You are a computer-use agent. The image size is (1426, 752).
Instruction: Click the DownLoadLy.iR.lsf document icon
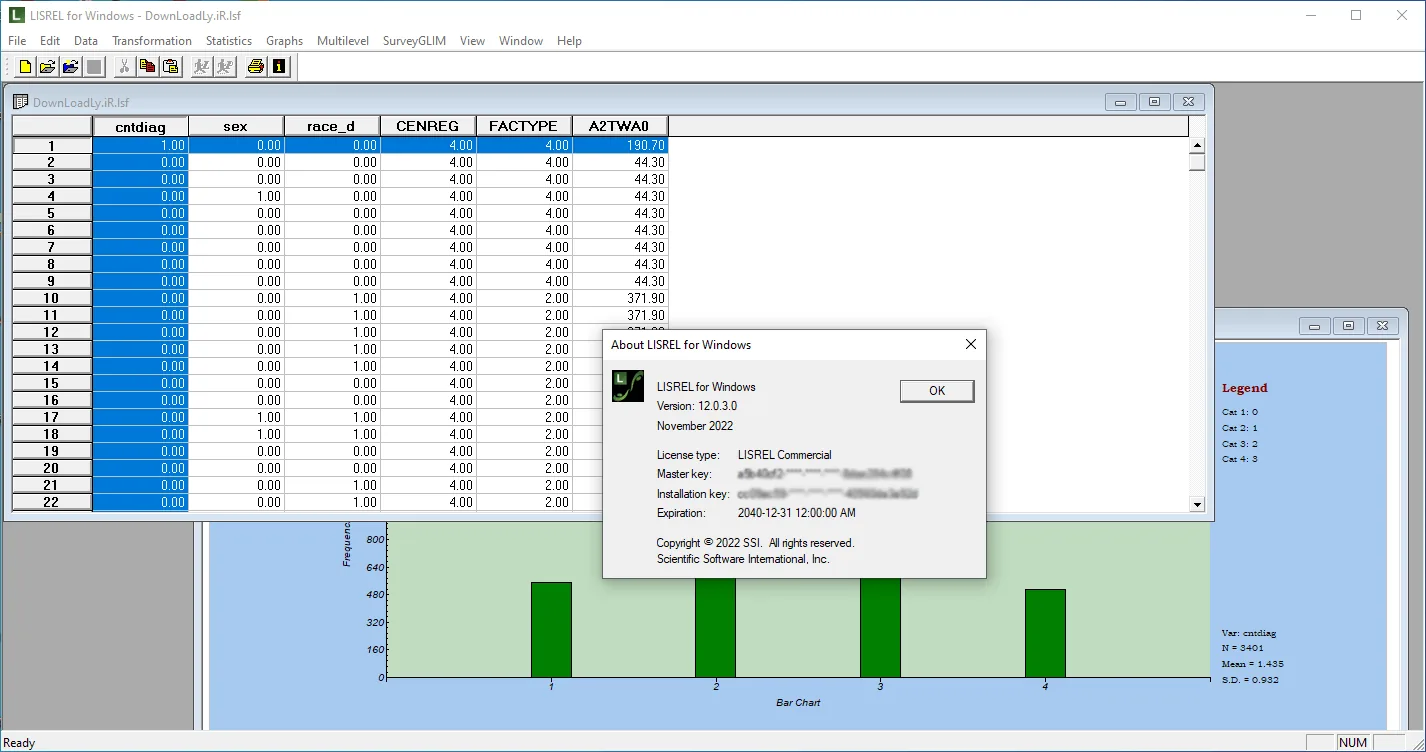pos(20,102)
